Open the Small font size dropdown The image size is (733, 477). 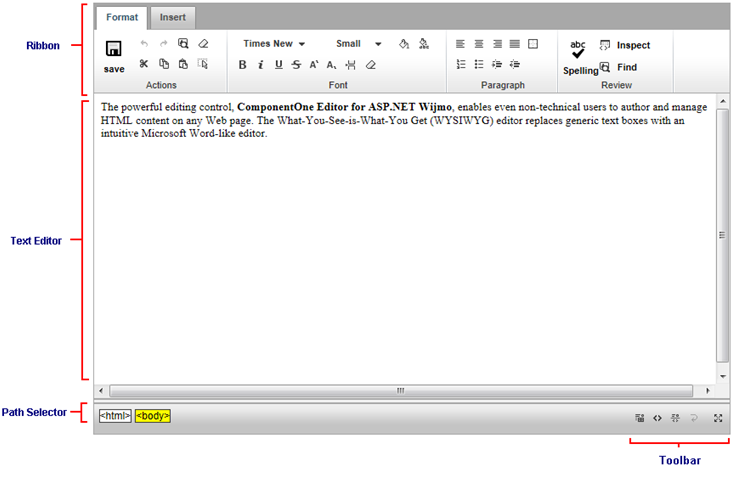pyautogui.click(x=359, y=43)
